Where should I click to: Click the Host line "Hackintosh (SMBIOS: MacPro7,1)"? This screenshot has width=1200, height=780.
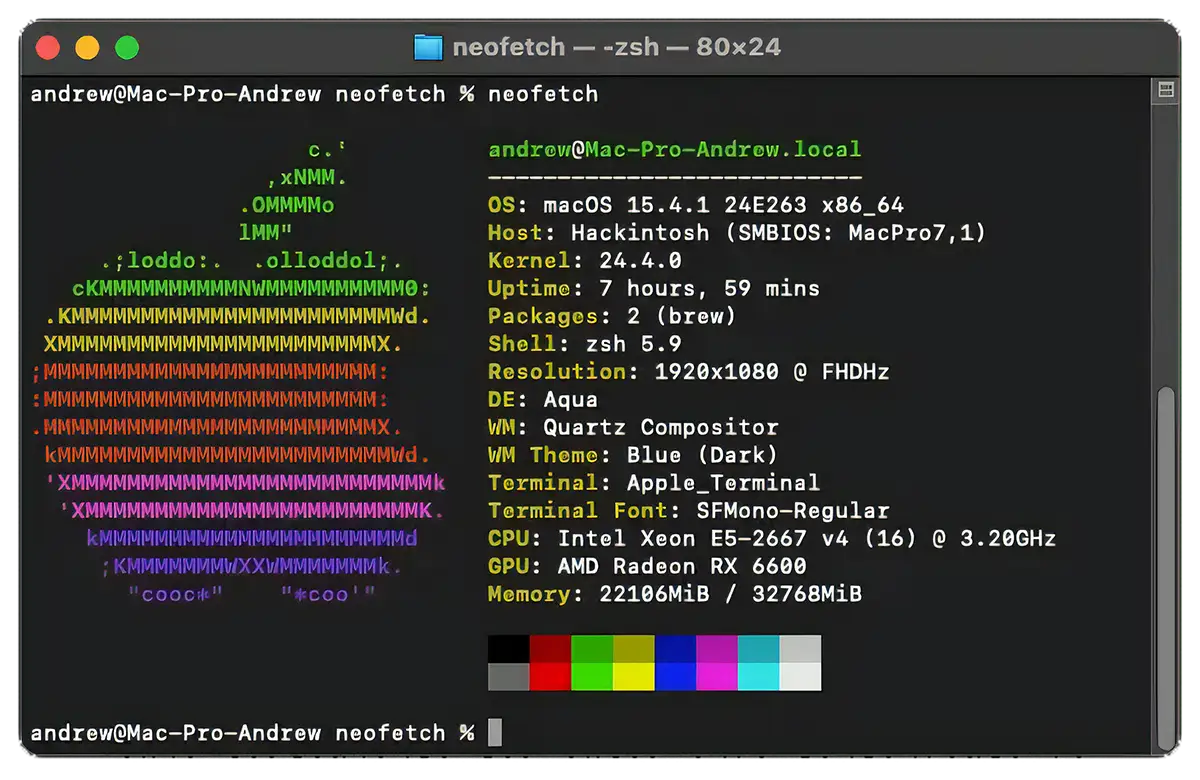tap(779, 233)
